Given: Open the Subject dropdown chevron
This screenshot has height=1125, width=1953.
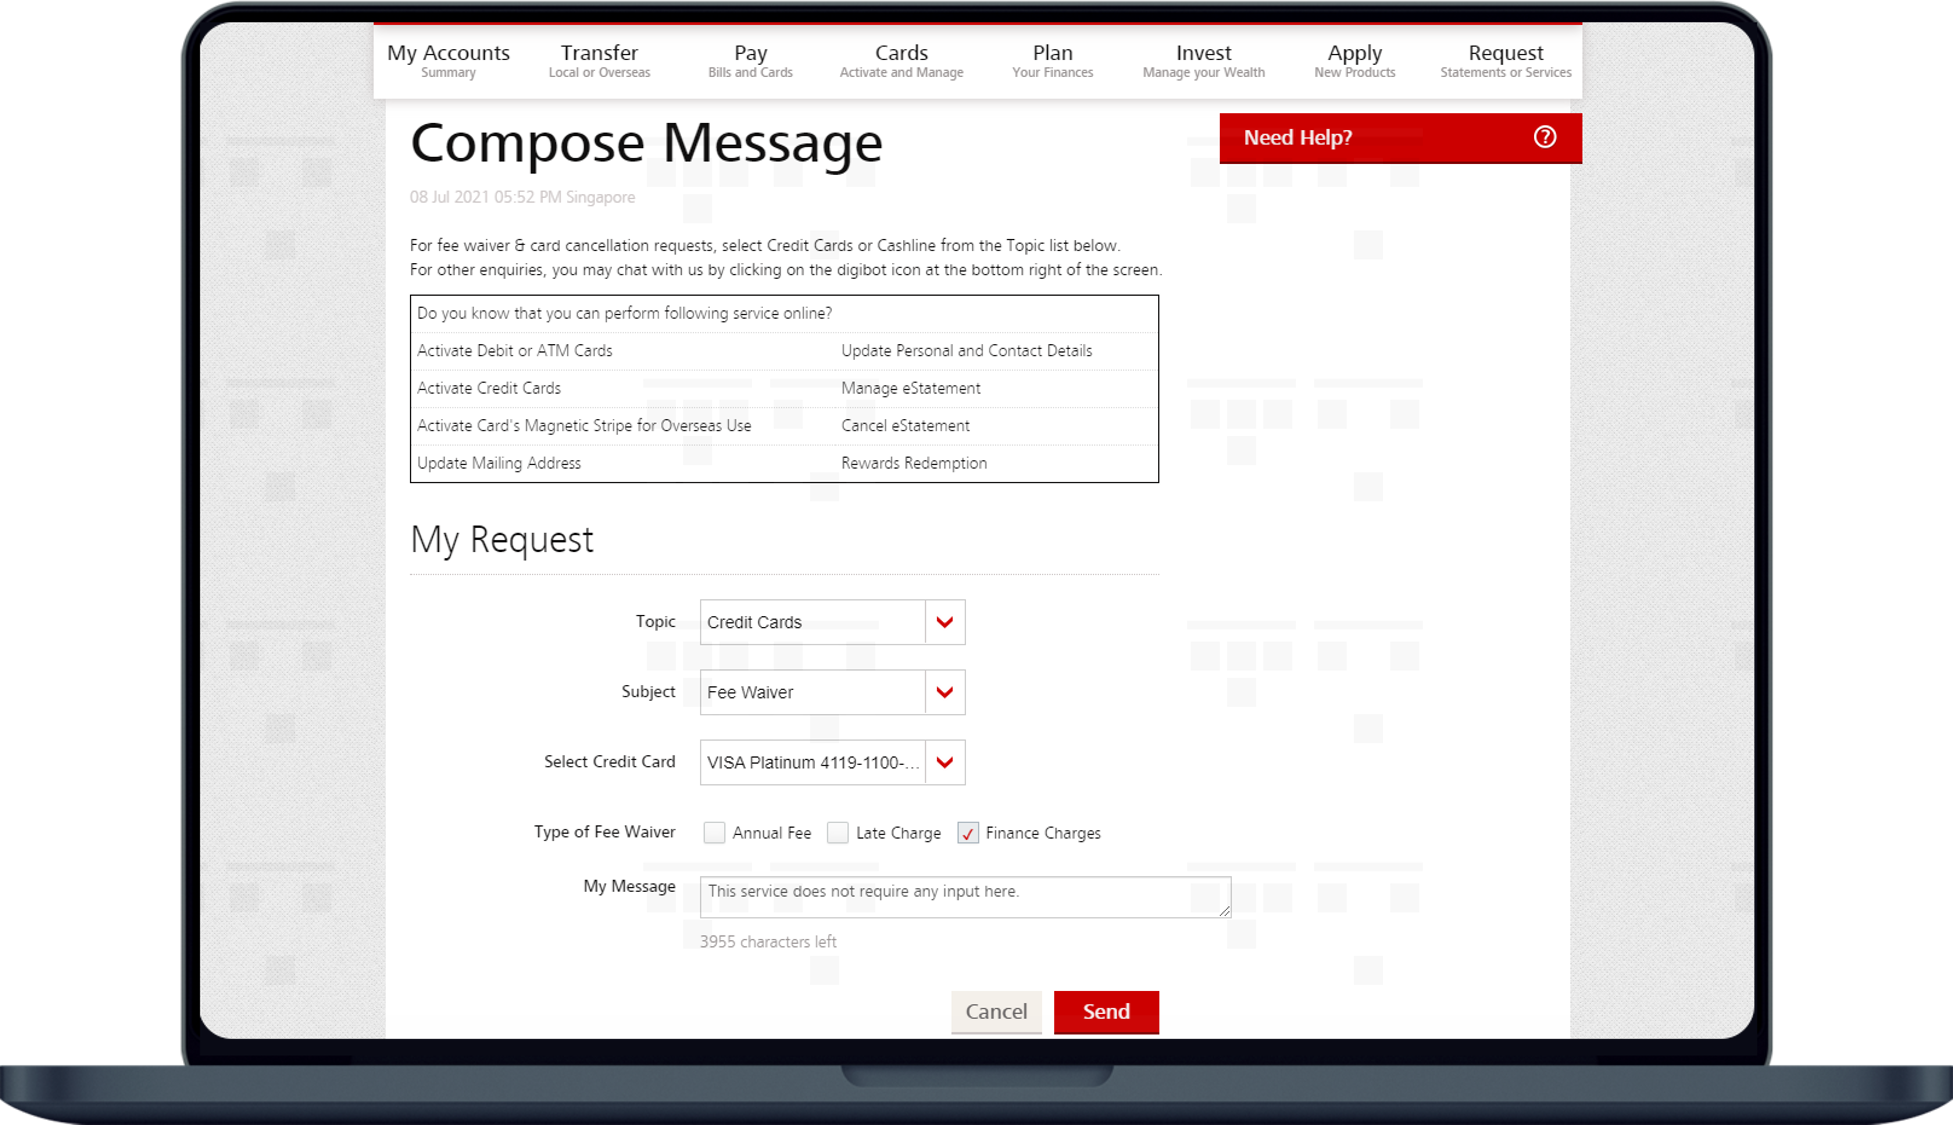Looking at the screenshot, I should 944,692.
